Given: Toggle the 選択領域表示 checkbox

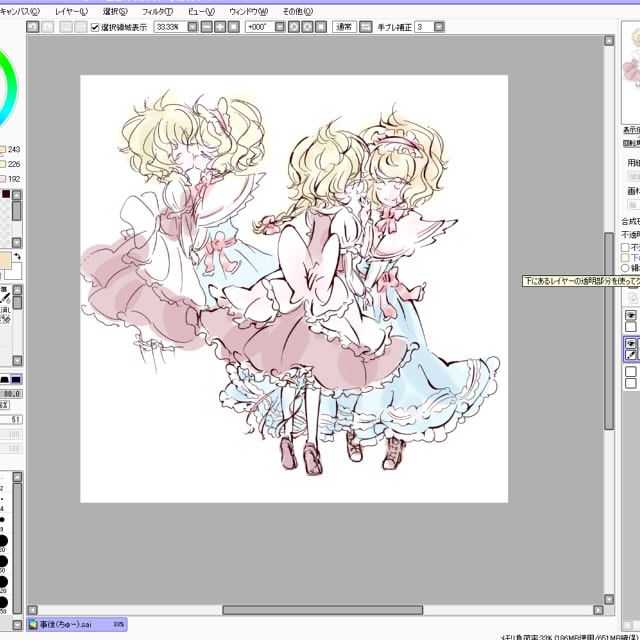Looking at the screenshot, I should [x=95, y=27].
